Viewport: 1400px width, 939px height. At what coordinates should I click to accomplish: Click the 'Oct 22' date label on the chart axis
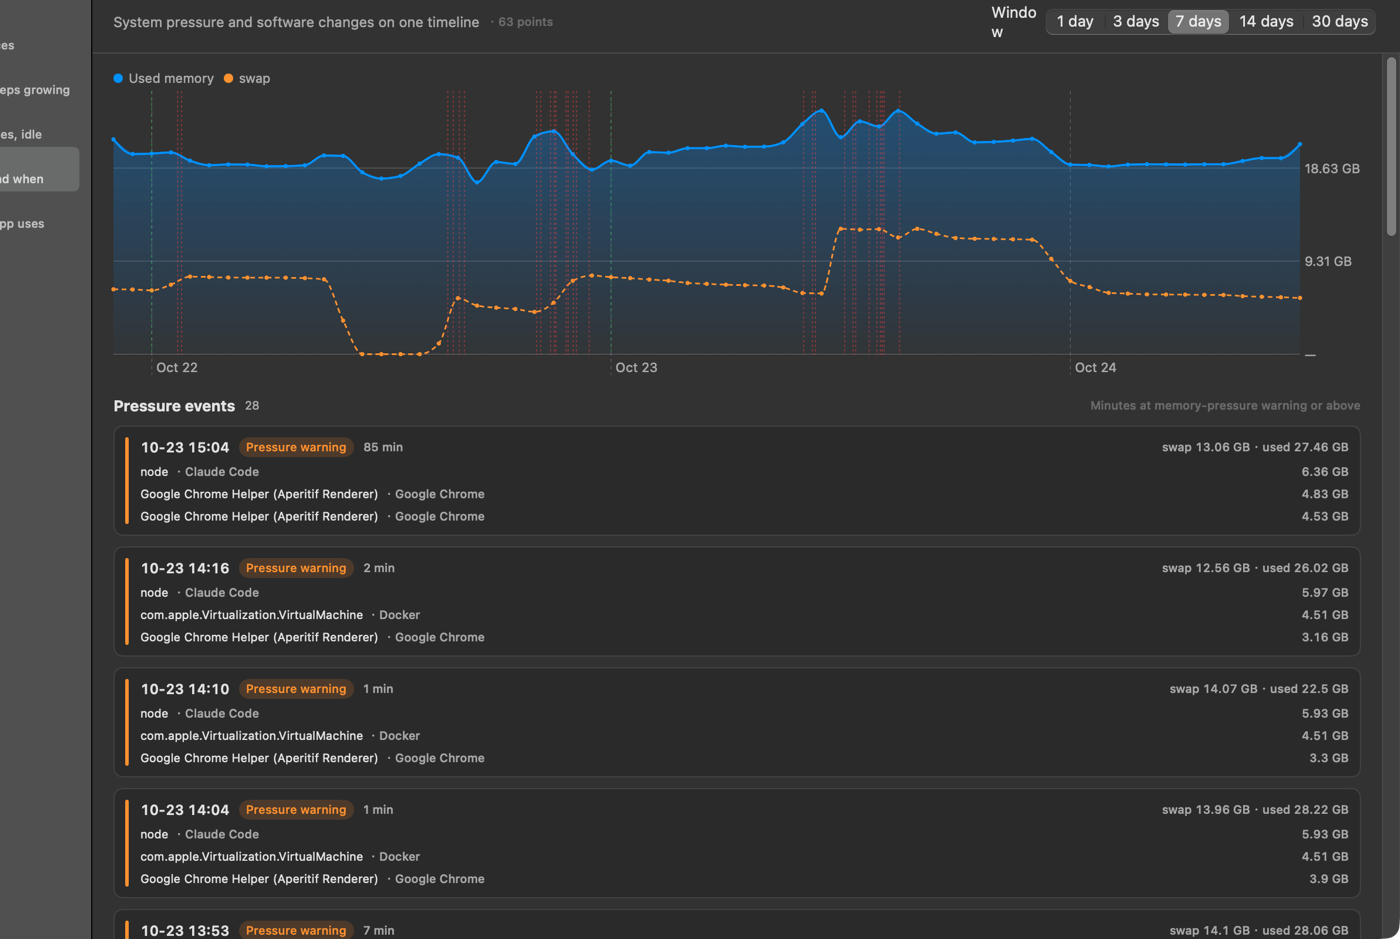point(177,367)
